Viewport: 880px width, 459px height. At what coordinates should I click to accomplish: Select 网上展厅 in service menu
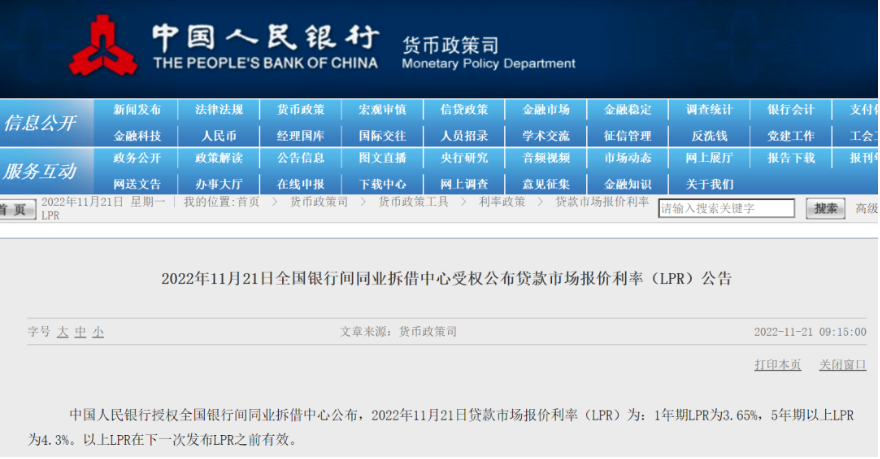click(709, 158)
